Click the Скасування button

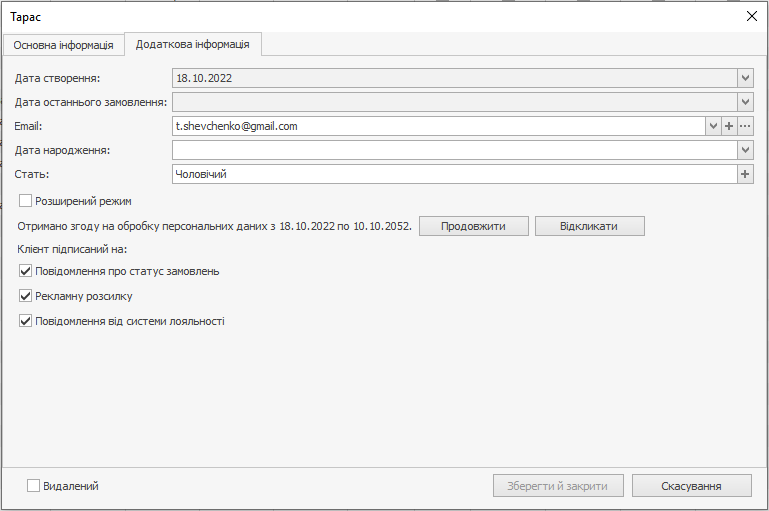pos(691,486)
